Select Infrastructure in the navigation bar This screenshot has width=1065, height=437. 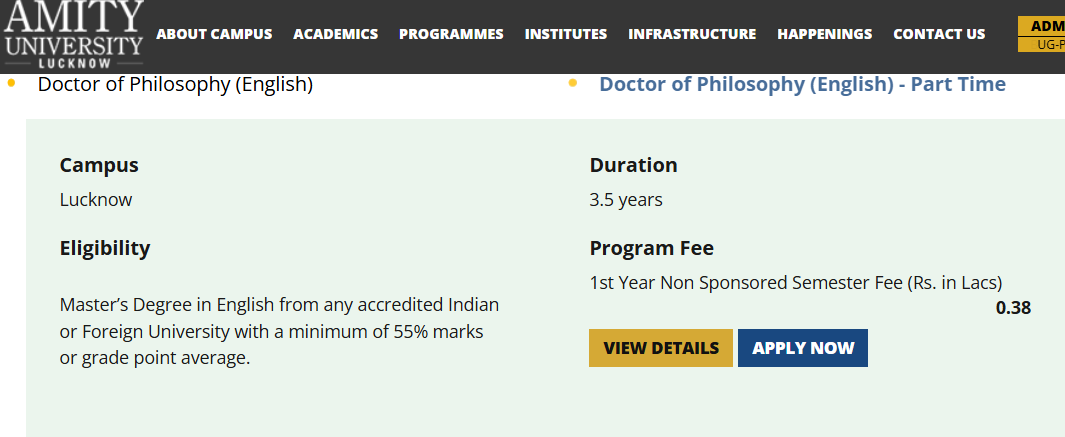[692, 34]
